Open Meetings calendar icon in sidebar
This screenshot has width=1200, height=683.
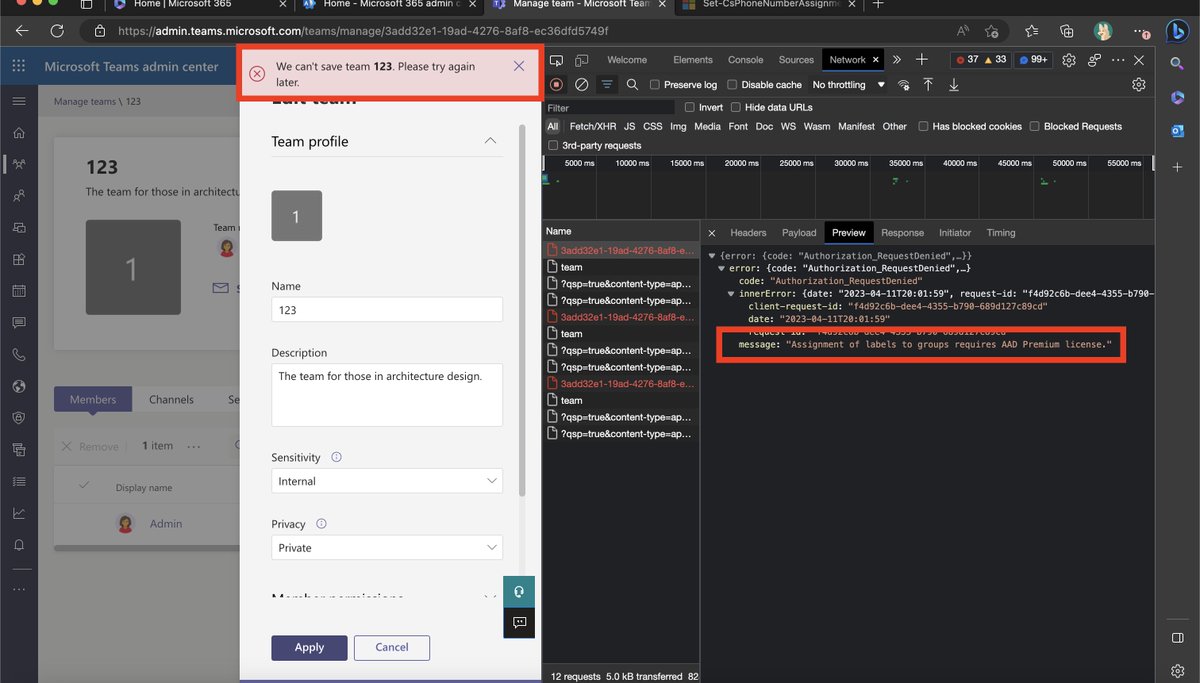[18, 292]
